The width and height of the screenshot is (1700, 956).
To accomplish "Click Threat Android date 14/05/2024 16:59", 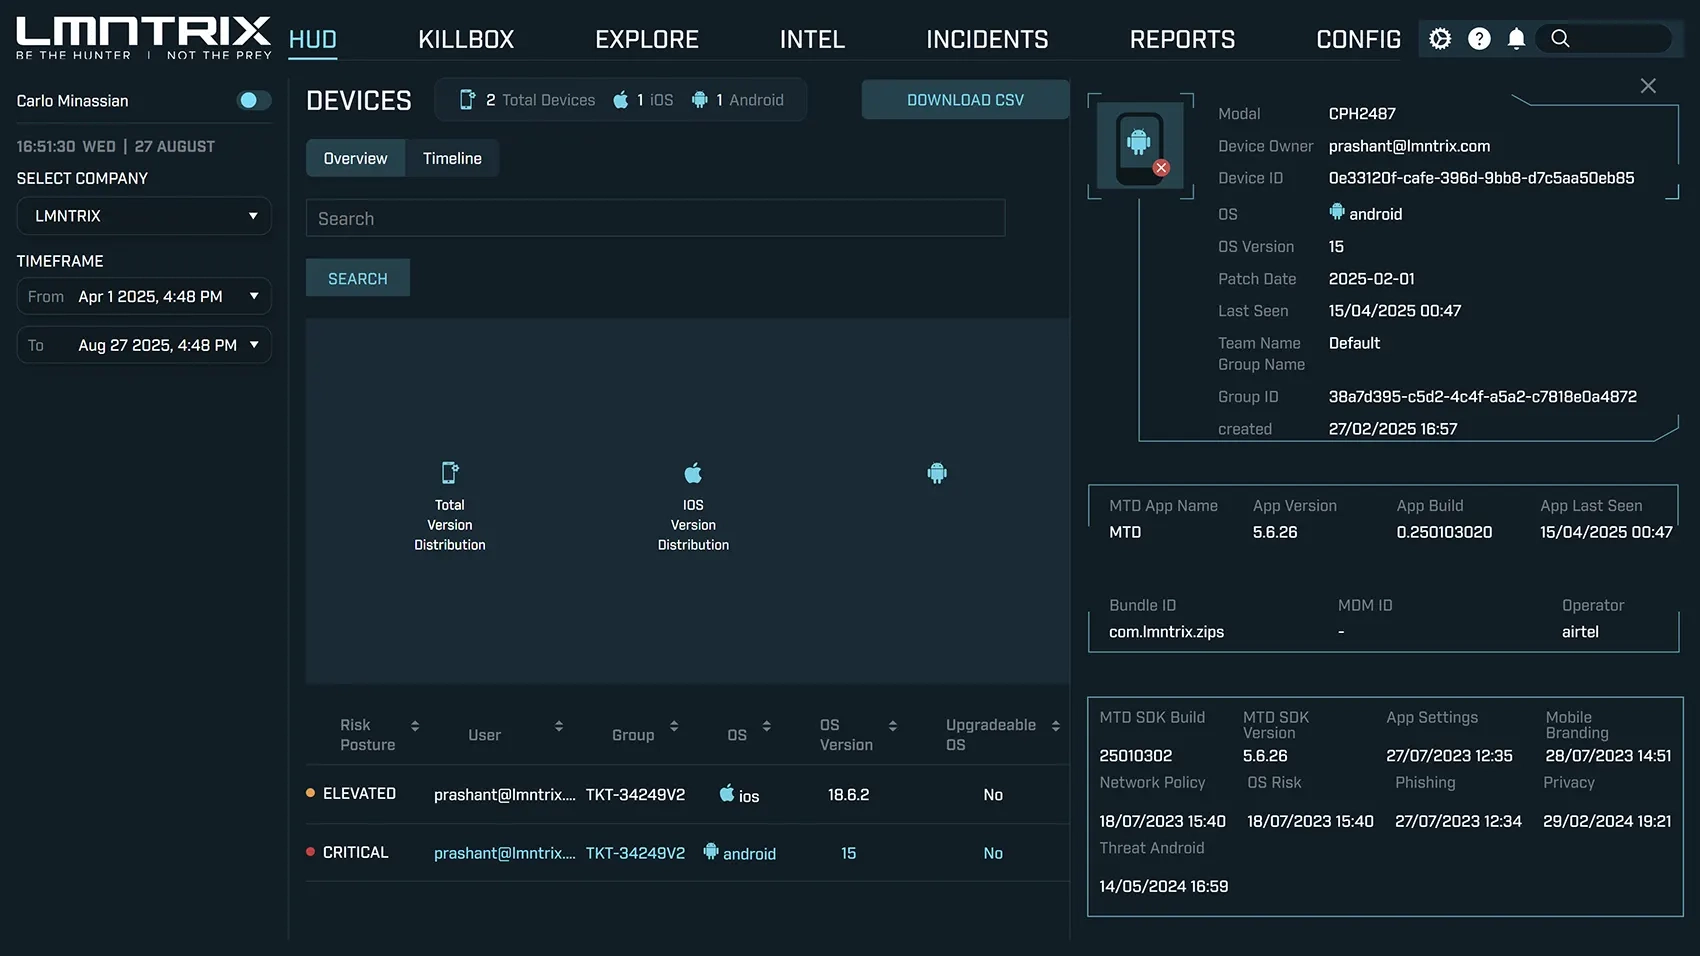I will pos(1163,886).
